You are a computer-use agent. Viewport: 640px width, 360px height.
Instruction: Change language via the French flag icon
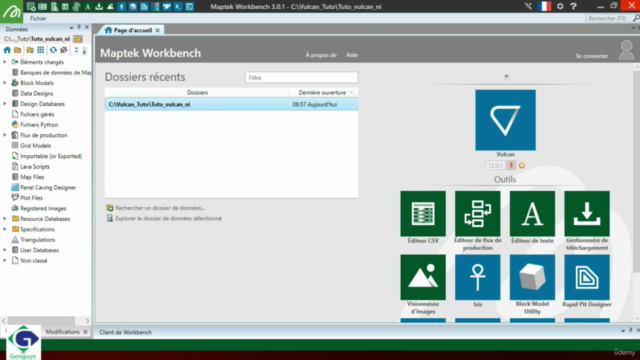pos(544,6)
